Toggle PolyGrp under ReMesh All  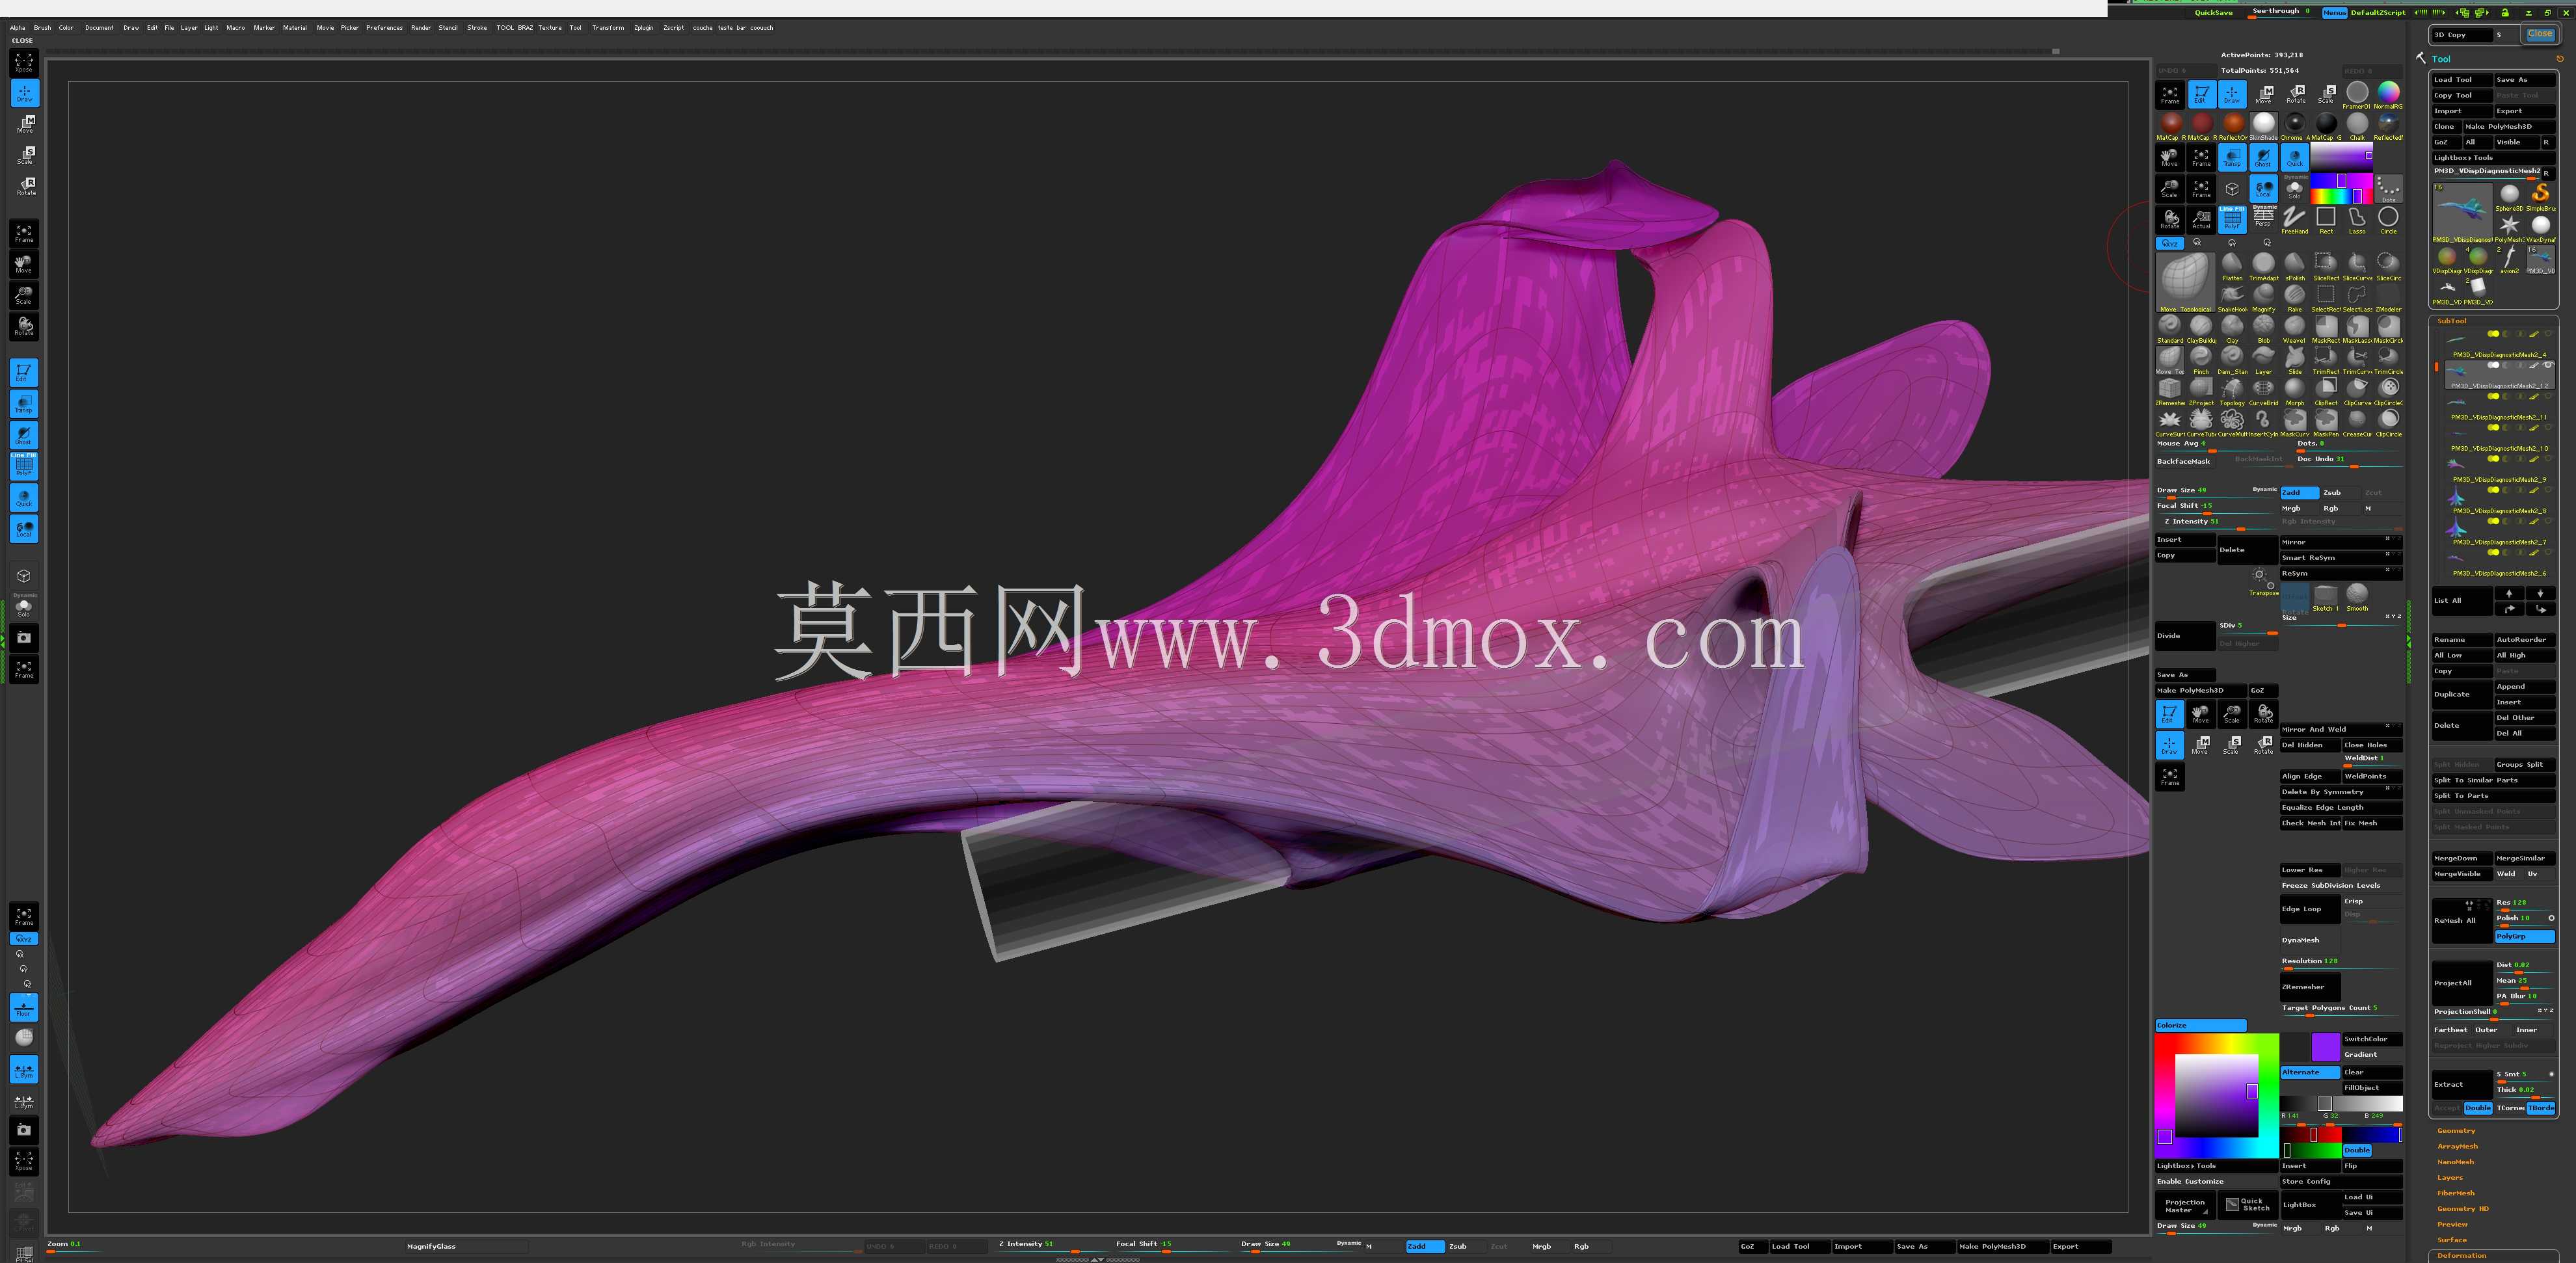pos(2525,936)
